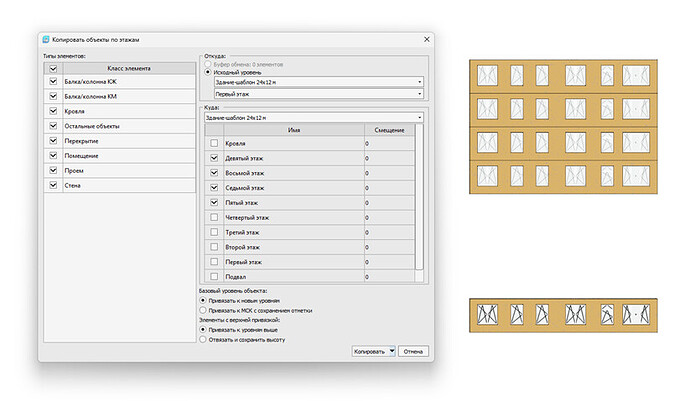The height and width of the screenshot is (401, 690).
Task: Click the Смещение cell for Пятый этаж
Action: click(x=389, y=202)
